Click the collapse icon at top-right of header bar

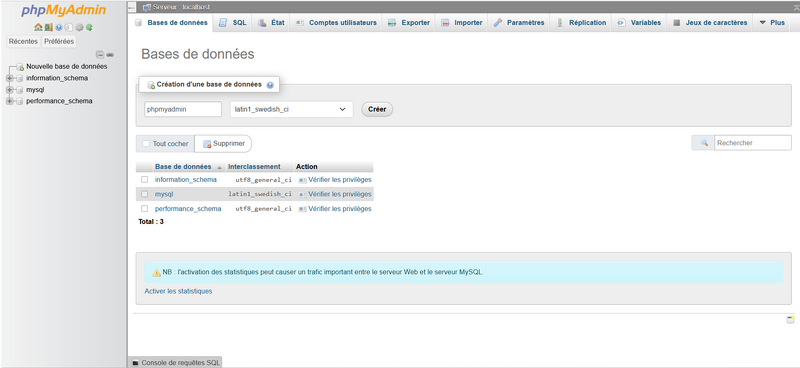796,7
